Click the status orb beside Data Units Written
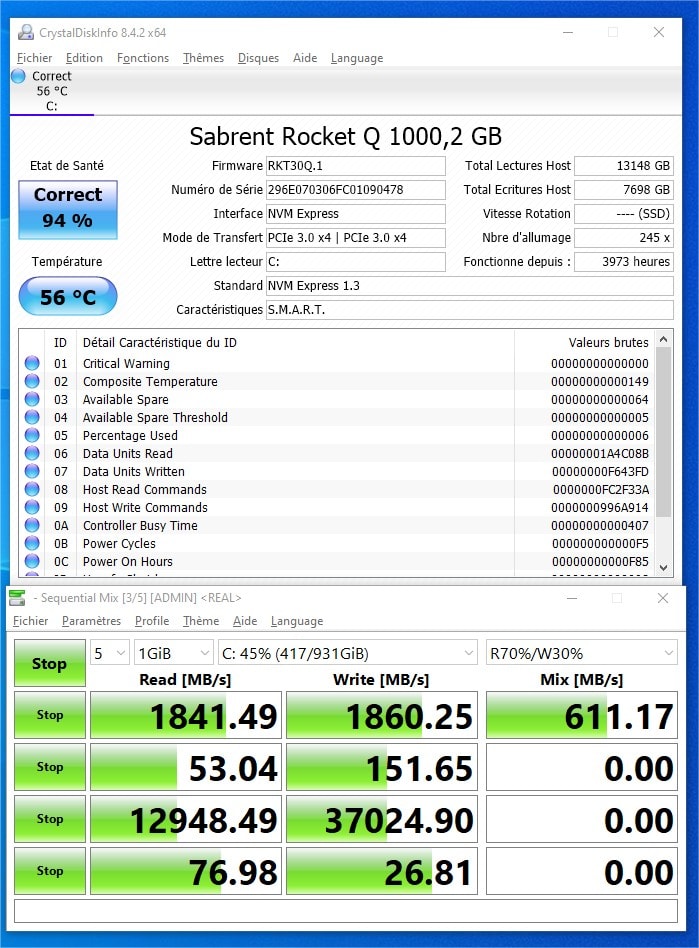 32,472
